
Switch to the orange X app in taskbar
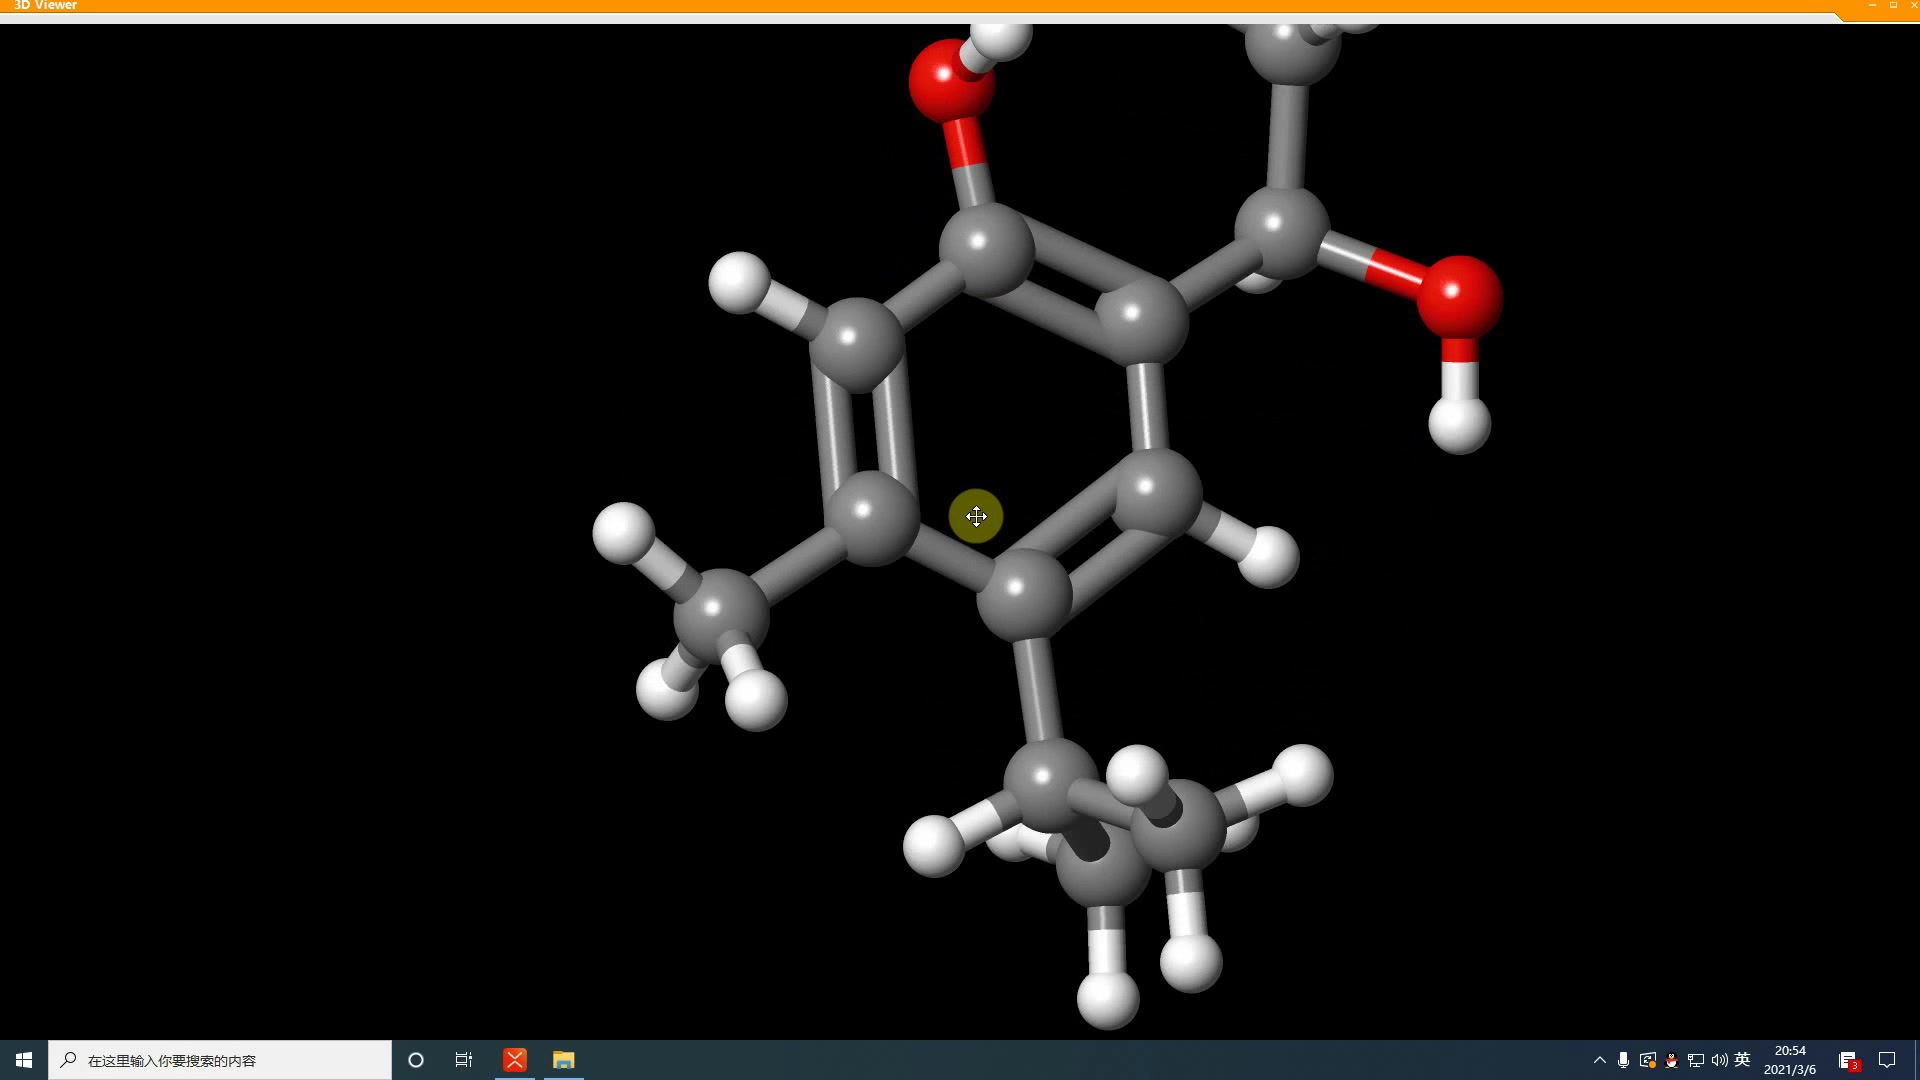(x=515, y=1060)
